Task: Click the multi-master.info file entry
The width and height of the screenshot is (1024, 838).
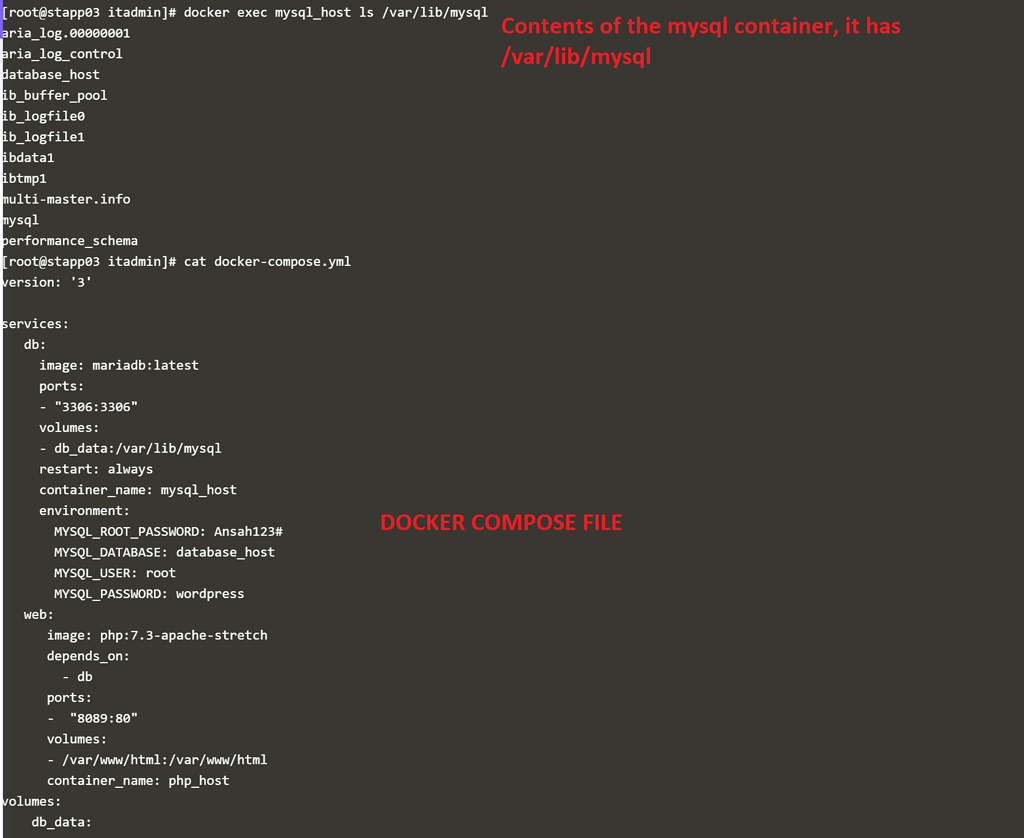Action: point(66,199)
